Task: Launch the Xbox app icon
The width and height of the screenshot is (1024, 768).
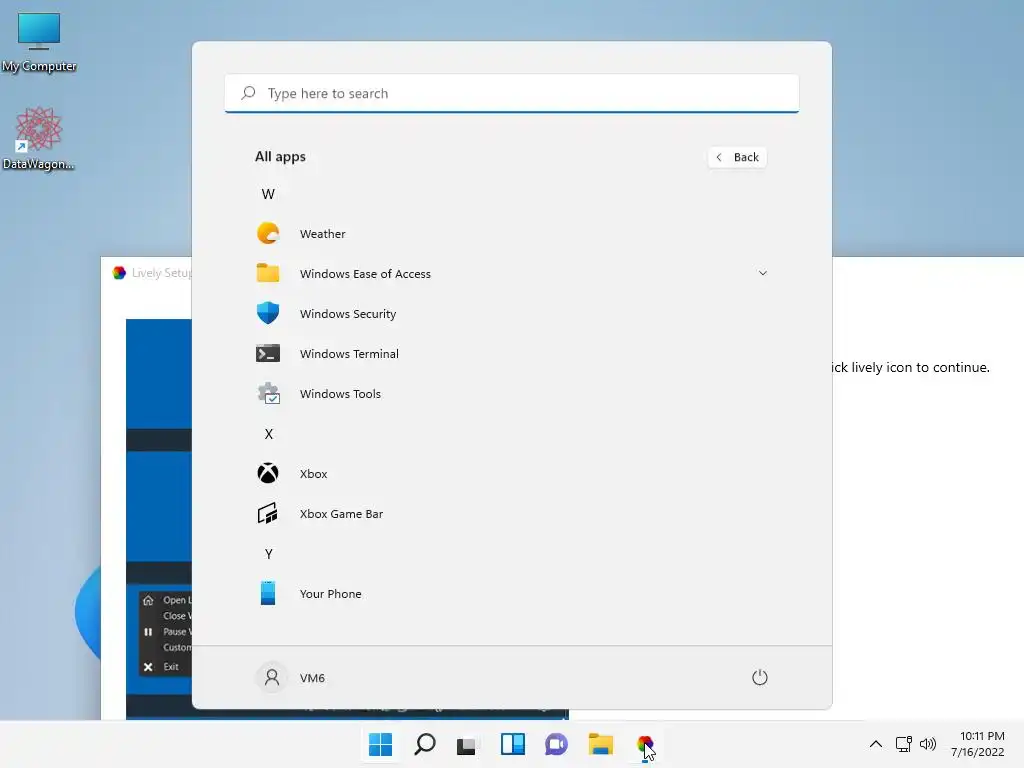Action: coord(268,473)
